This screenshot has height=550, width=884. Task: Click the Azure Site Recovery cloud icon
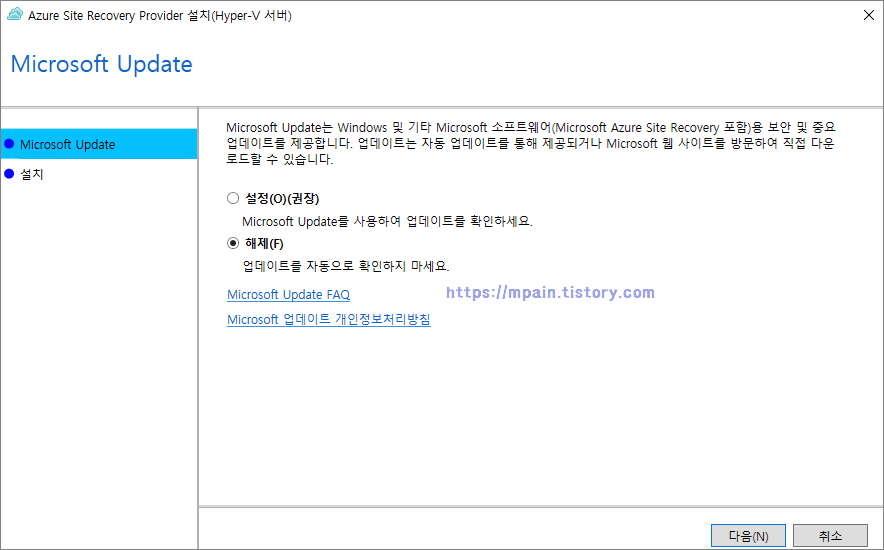pyautogui.click(x=15, y=15)
